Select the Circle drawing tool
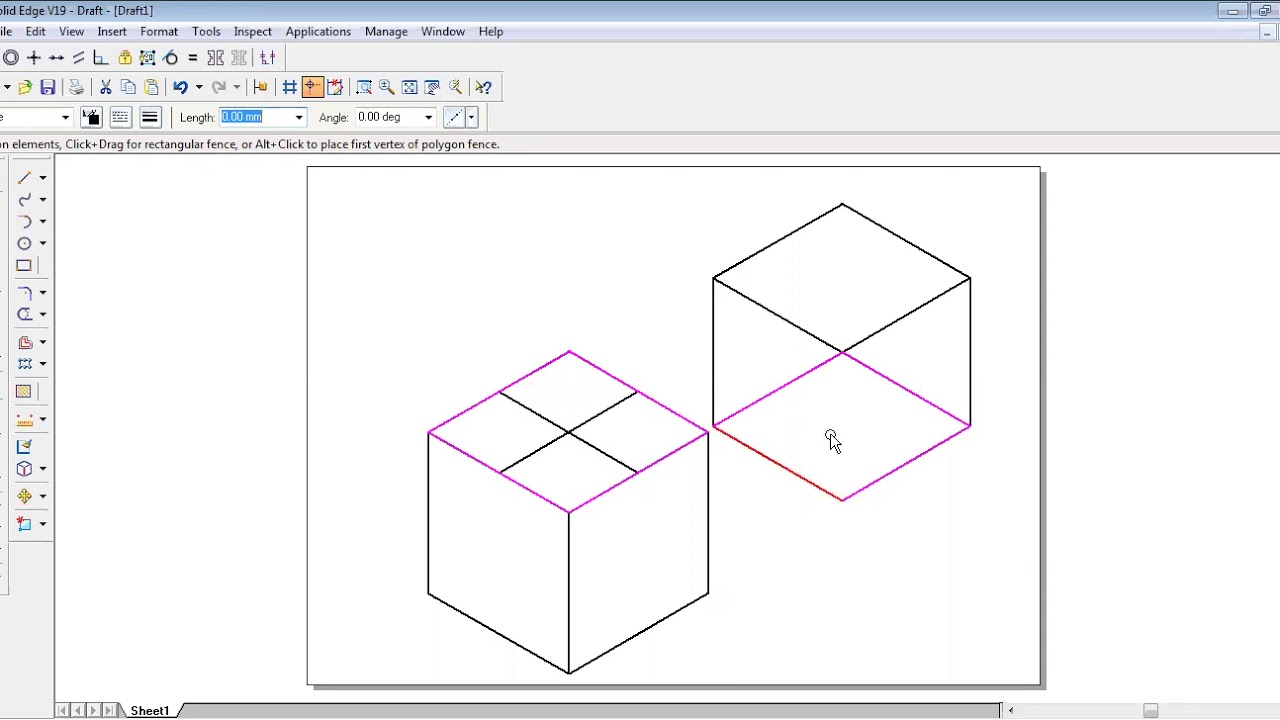The height and width of the screenshot is (720, 1280). pyautogui.click(x=24, y=243)
